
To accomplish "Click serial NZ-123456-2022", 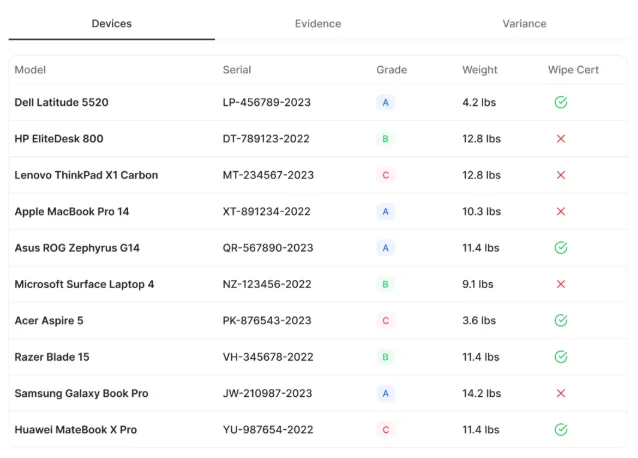I will coord(267,284).
